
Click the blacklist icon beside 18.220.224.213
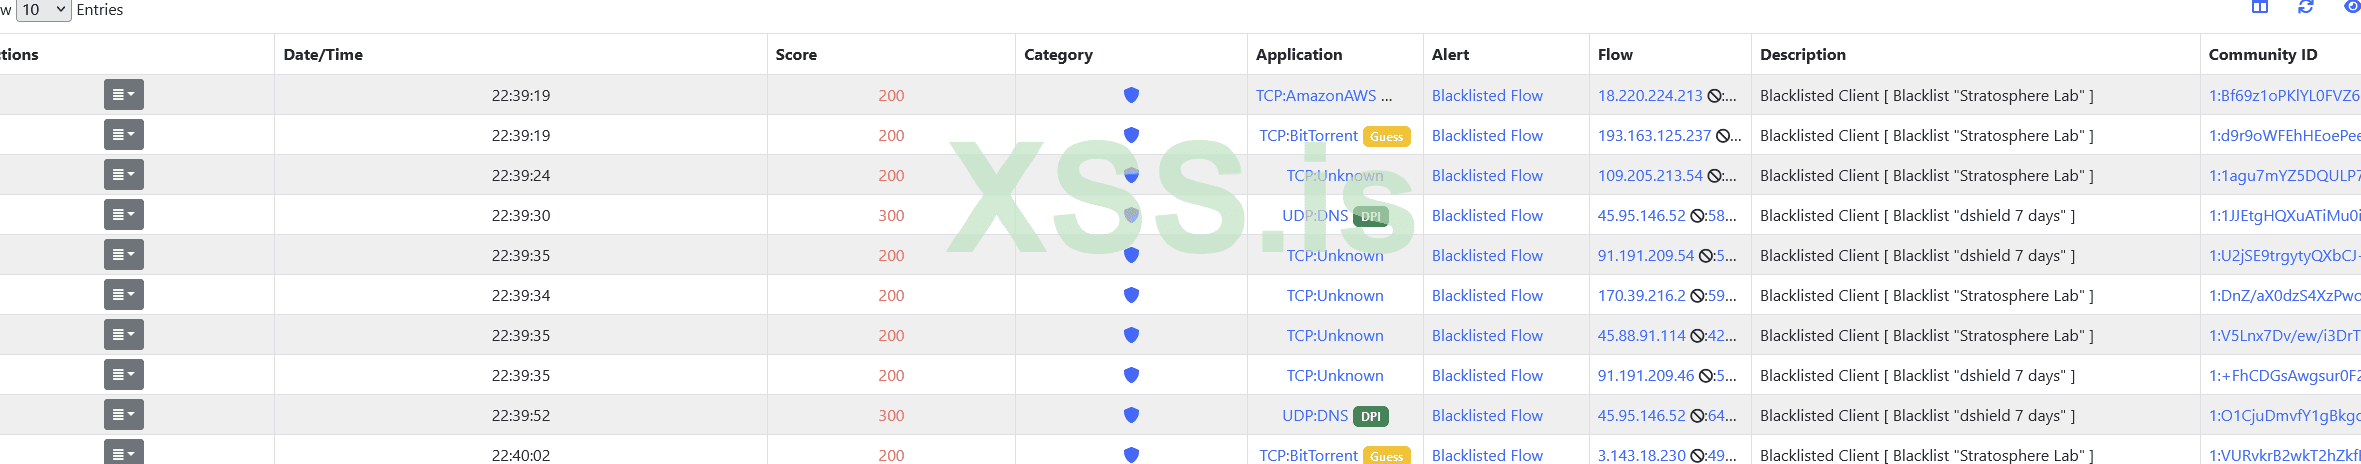click(x=1715, y=96)
